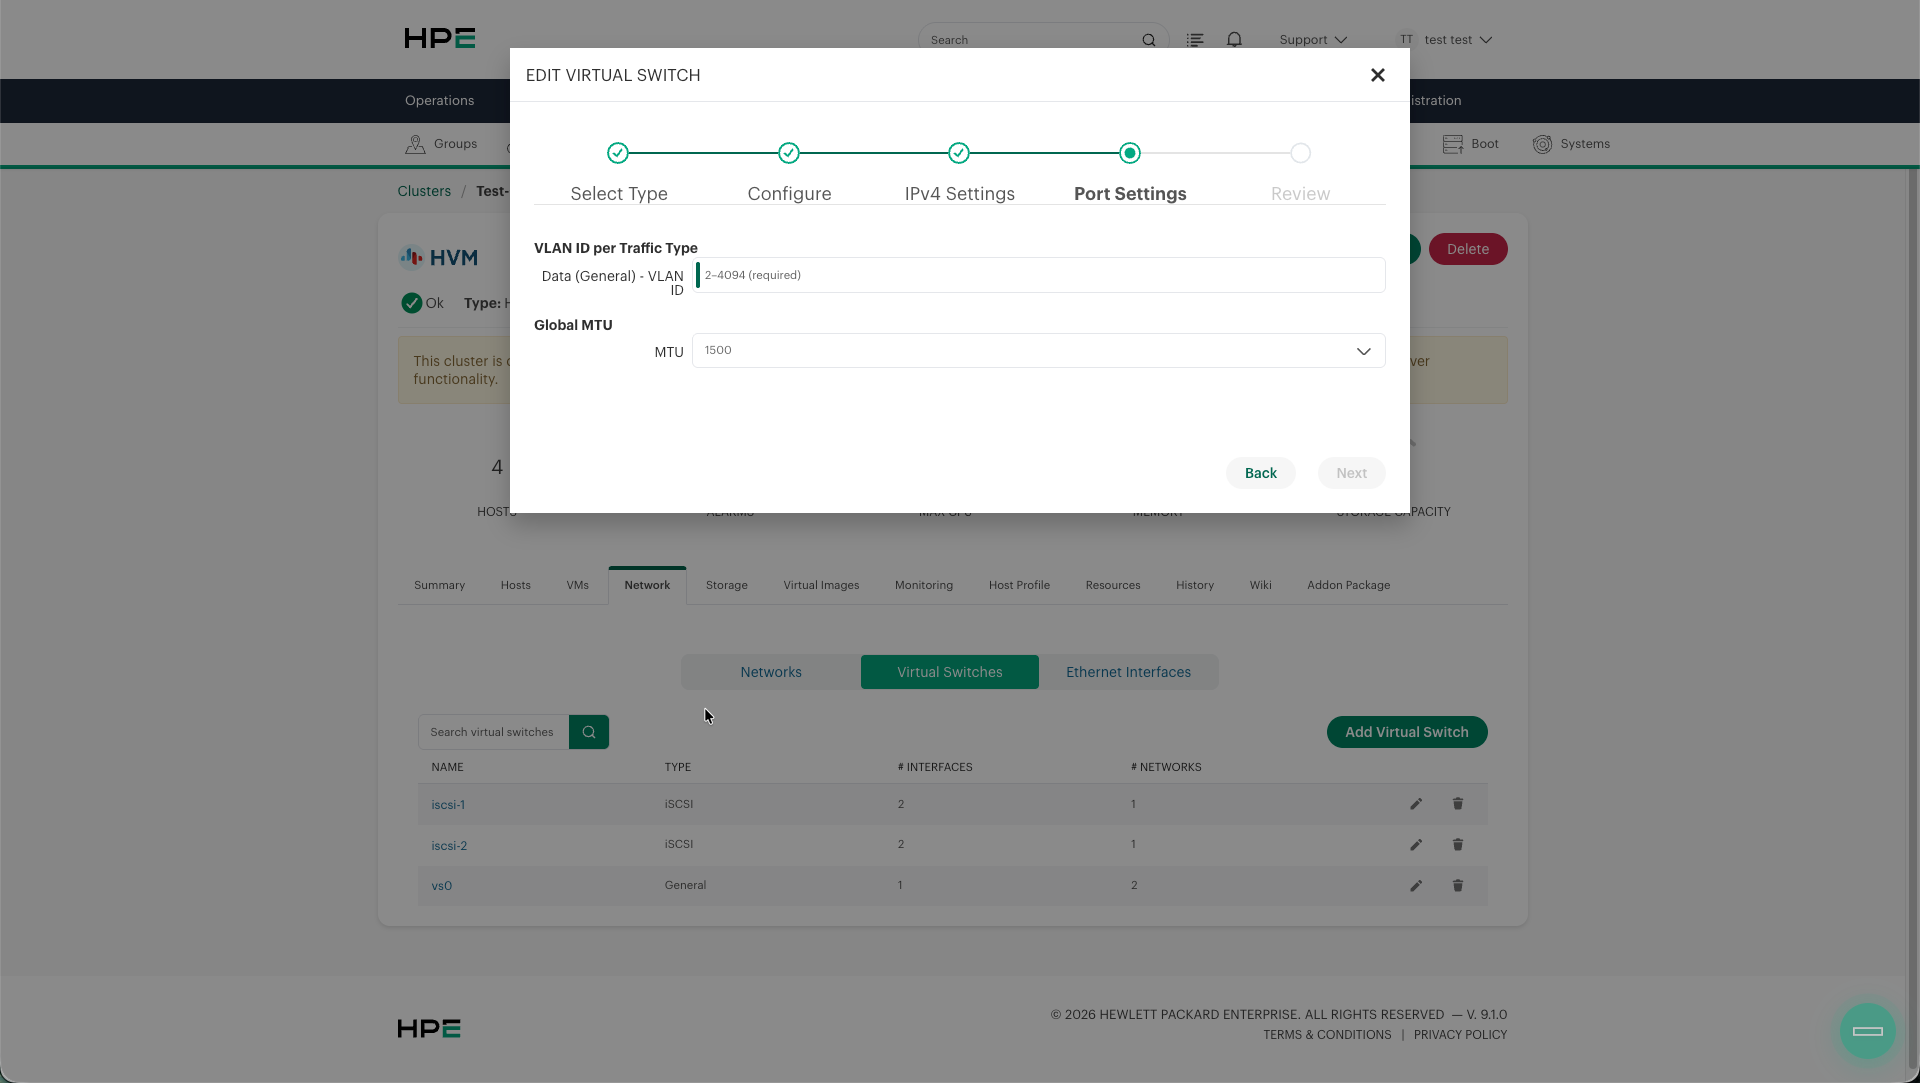Close the Edit Virtual Switch dialog
The image size is (1920, 1083).
pyautogui.click(x=1377, y=75)
